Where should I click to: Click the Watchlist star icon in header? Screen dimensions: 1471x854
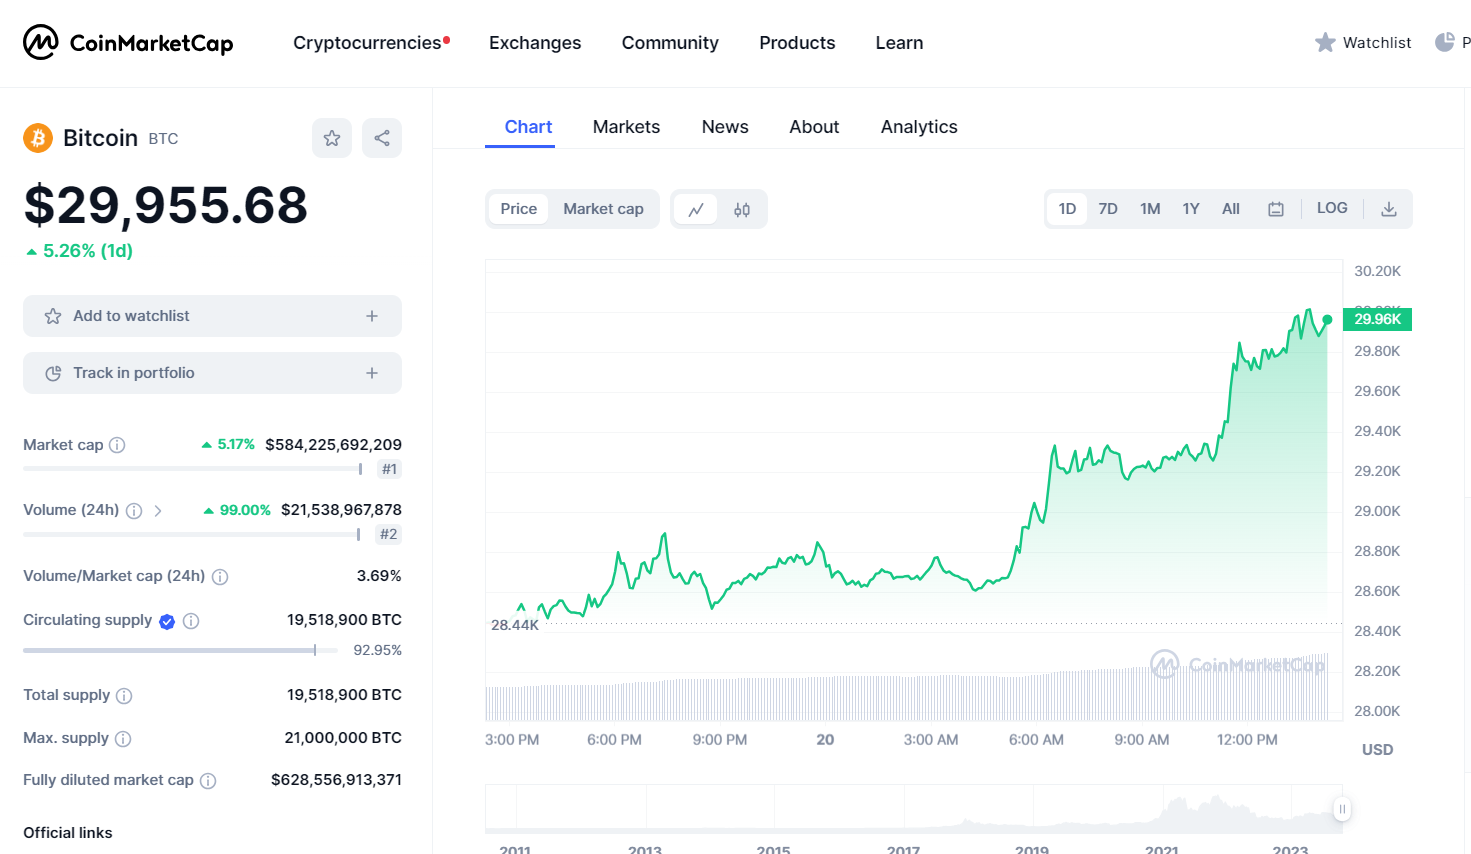coord(1325,42)
